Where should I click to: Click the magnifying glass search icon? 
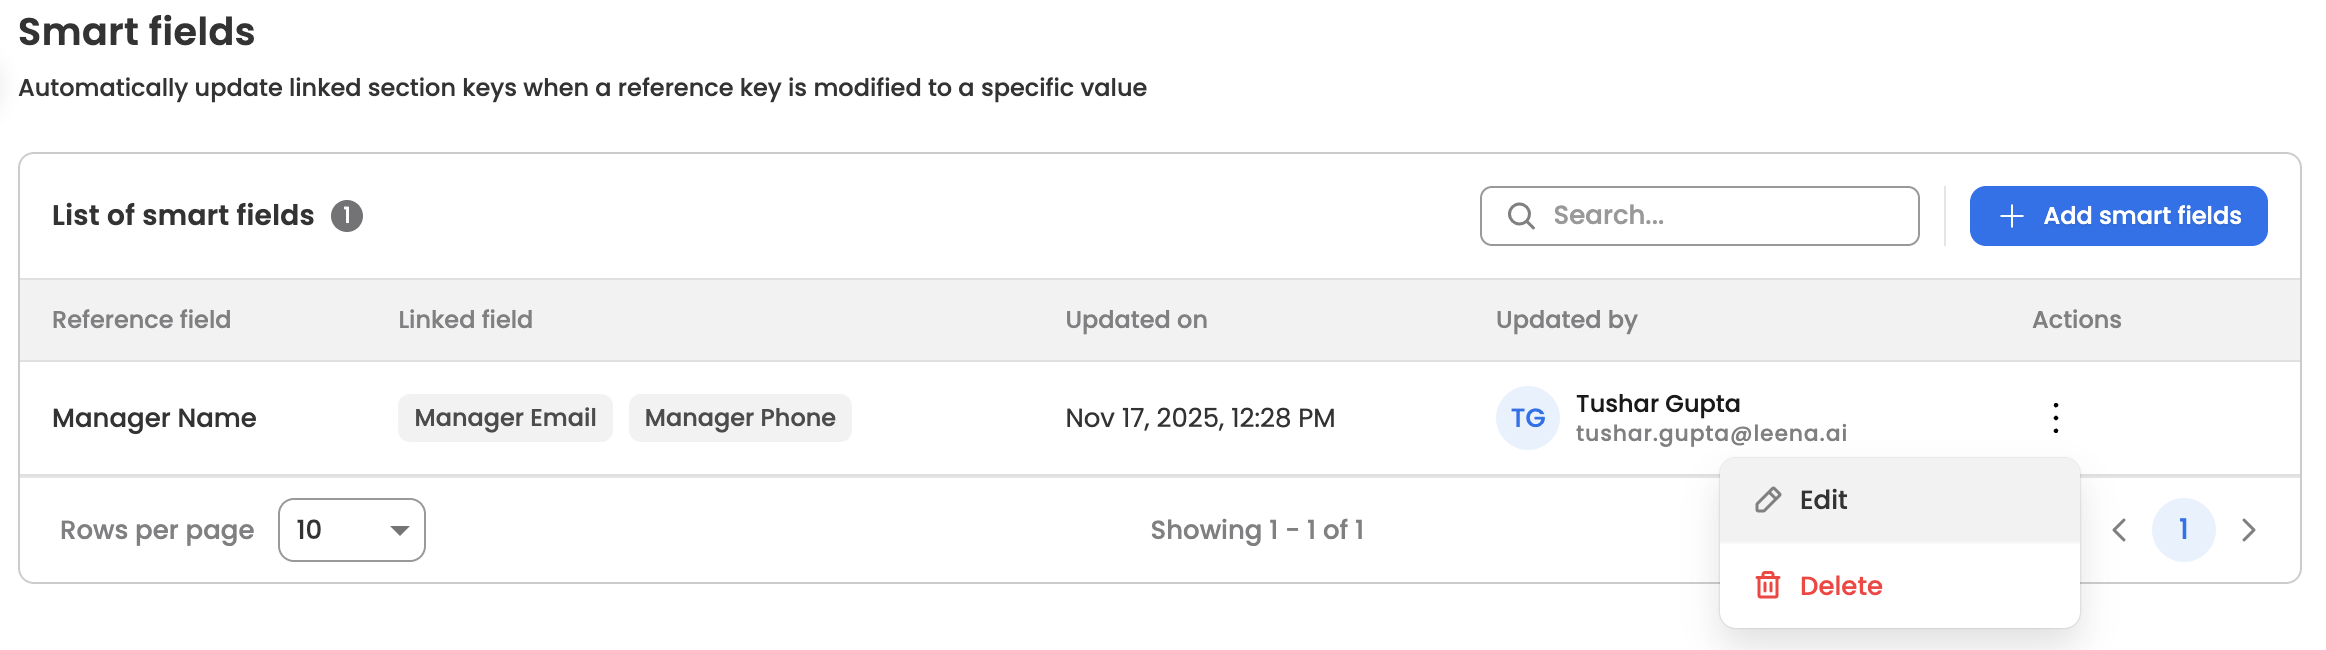coord(1520,216)
